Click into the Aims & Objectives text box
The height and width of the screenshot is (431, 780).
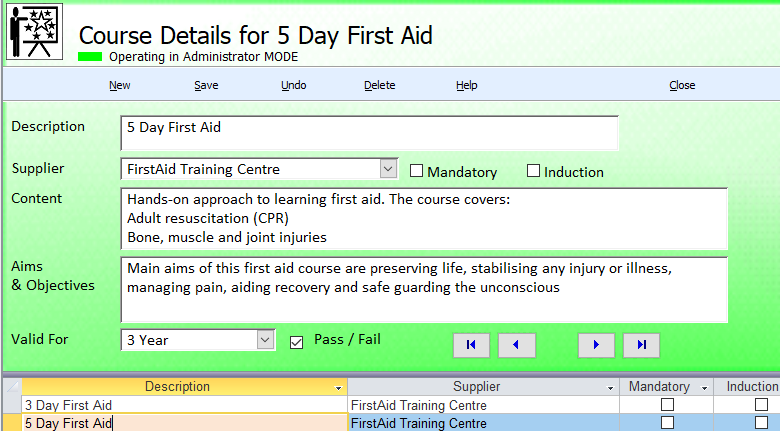424,290
